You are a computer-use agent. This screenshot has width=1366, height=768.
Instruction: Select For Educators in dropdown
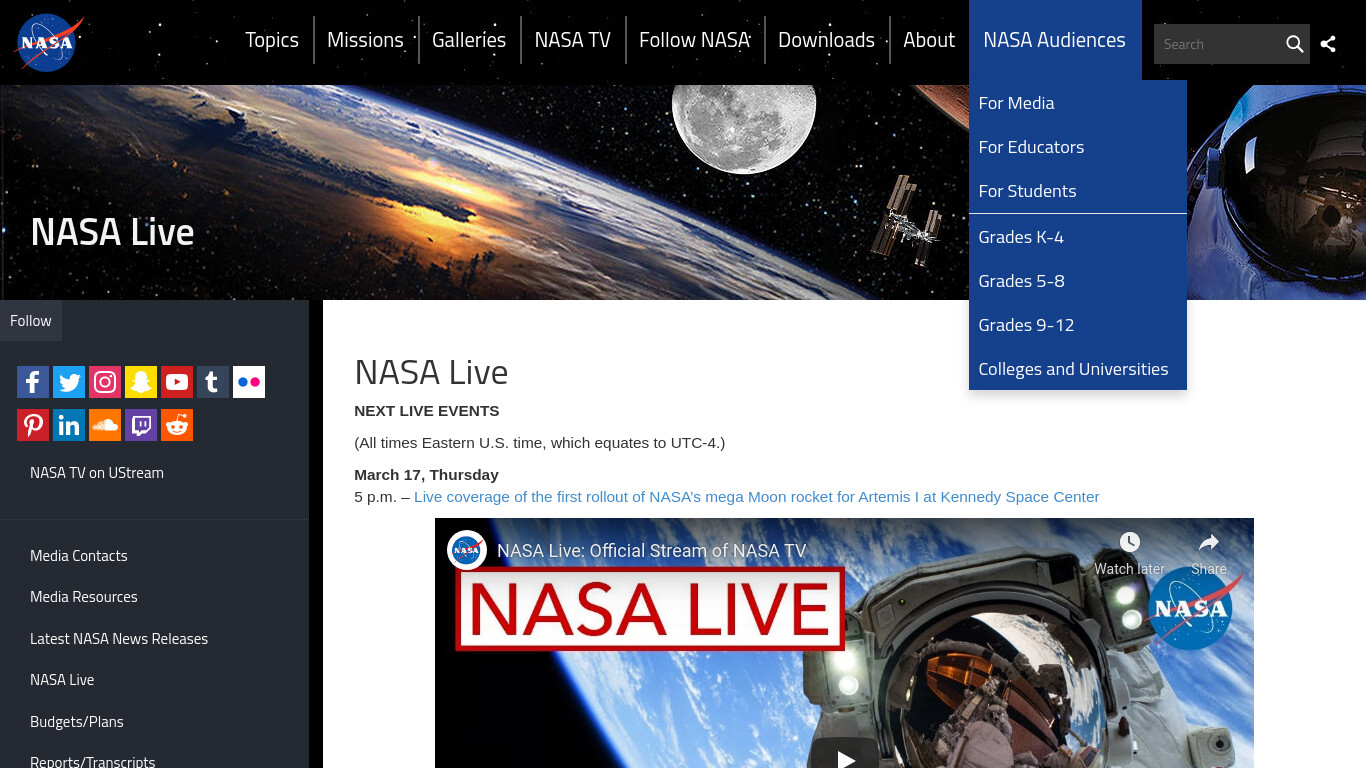pos(1078,147)
